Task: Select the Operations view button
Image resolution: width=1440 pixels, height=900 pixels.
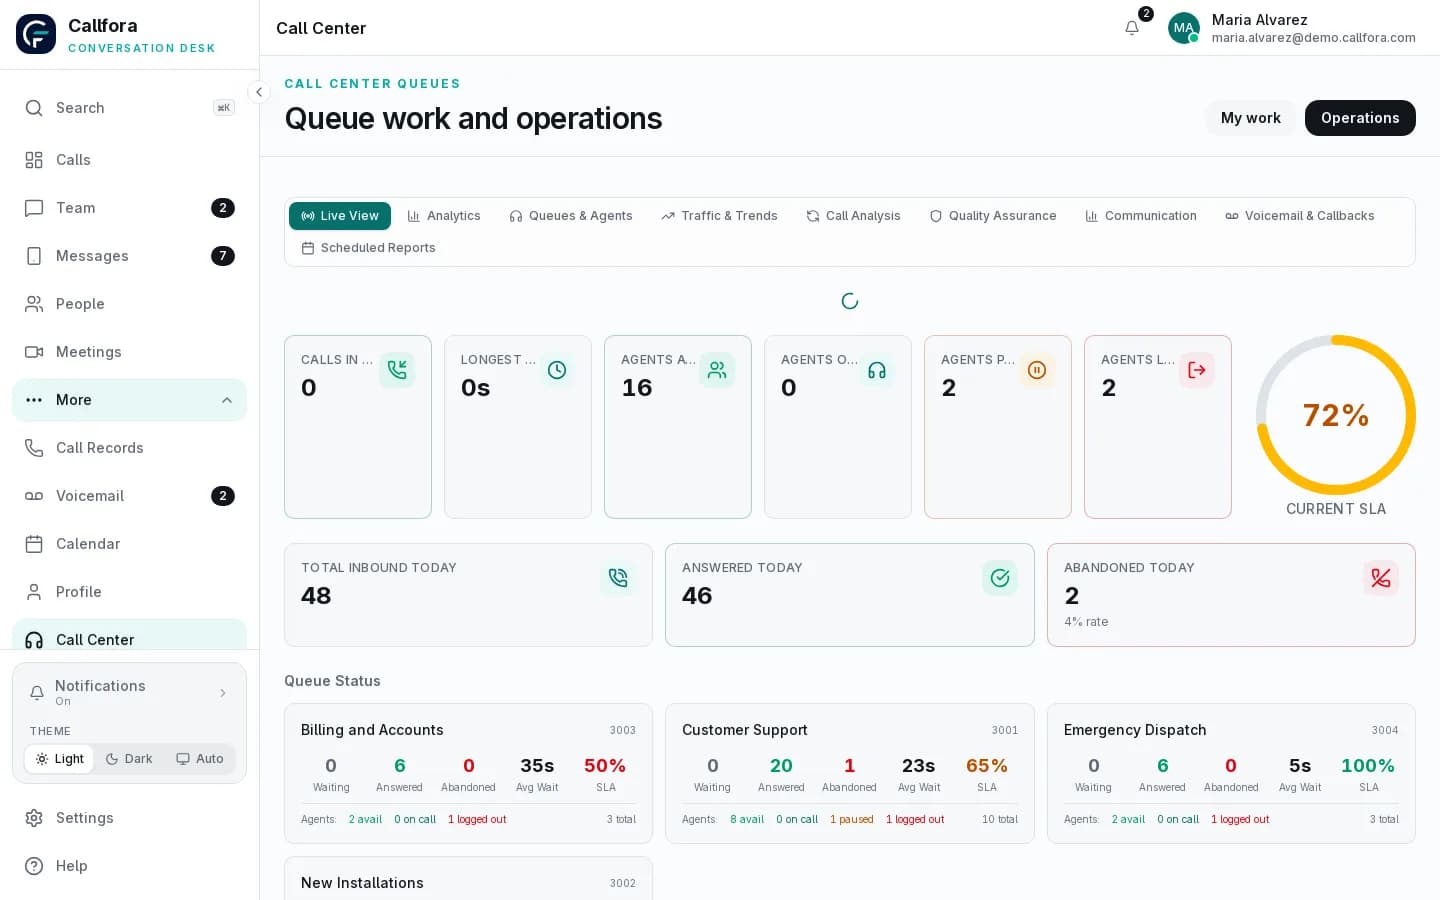Action: (1360, 118)
